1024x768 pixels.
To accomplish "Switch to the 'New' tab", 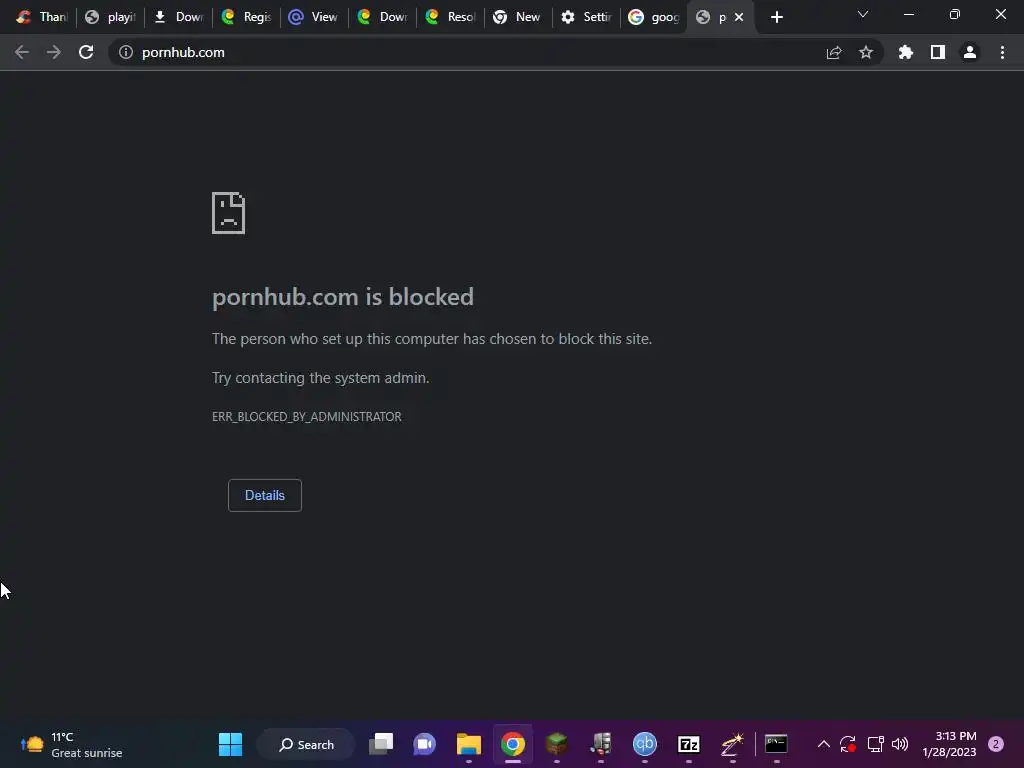I will click(519, 17).
